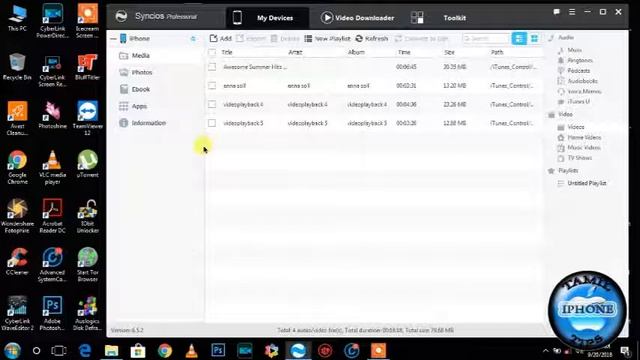Open Task View on the taskbar
Image resolution: width=640 pixels, height=360 pixels.
(x=59, y=351)
